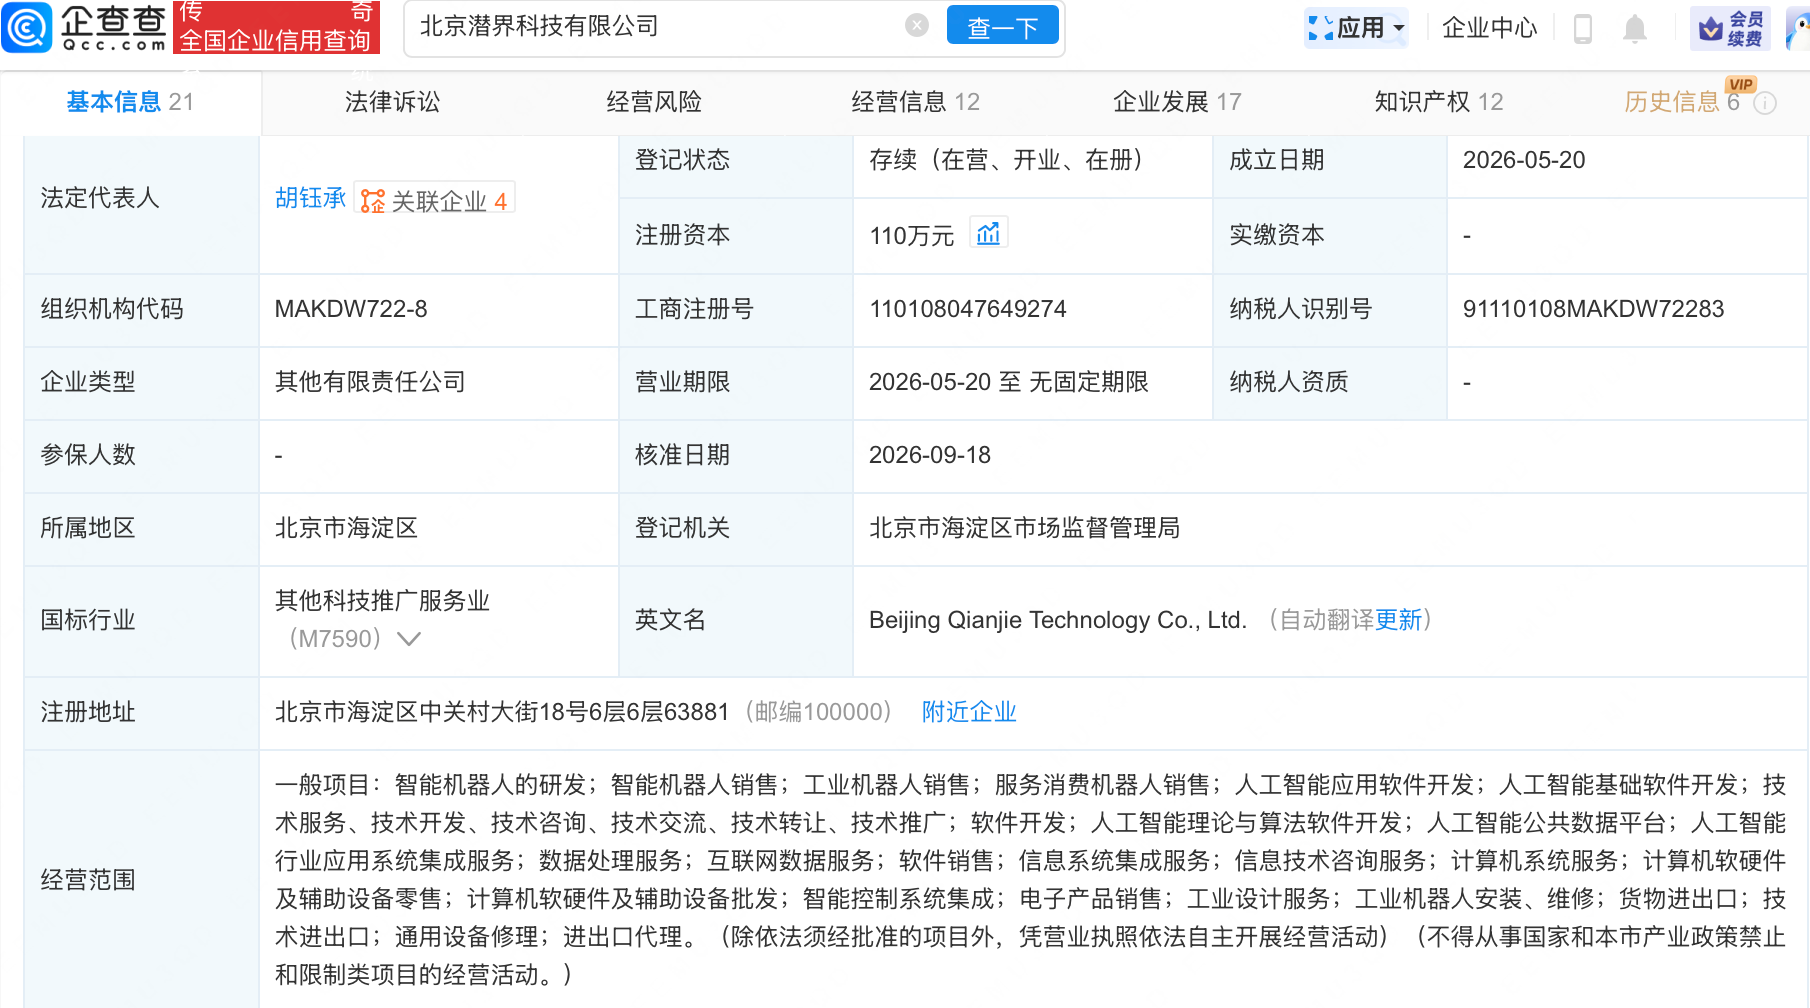Switch to the 知识产权 tab
The height and width of the screenshot is (1008, 1810).
click(1438, 102)
